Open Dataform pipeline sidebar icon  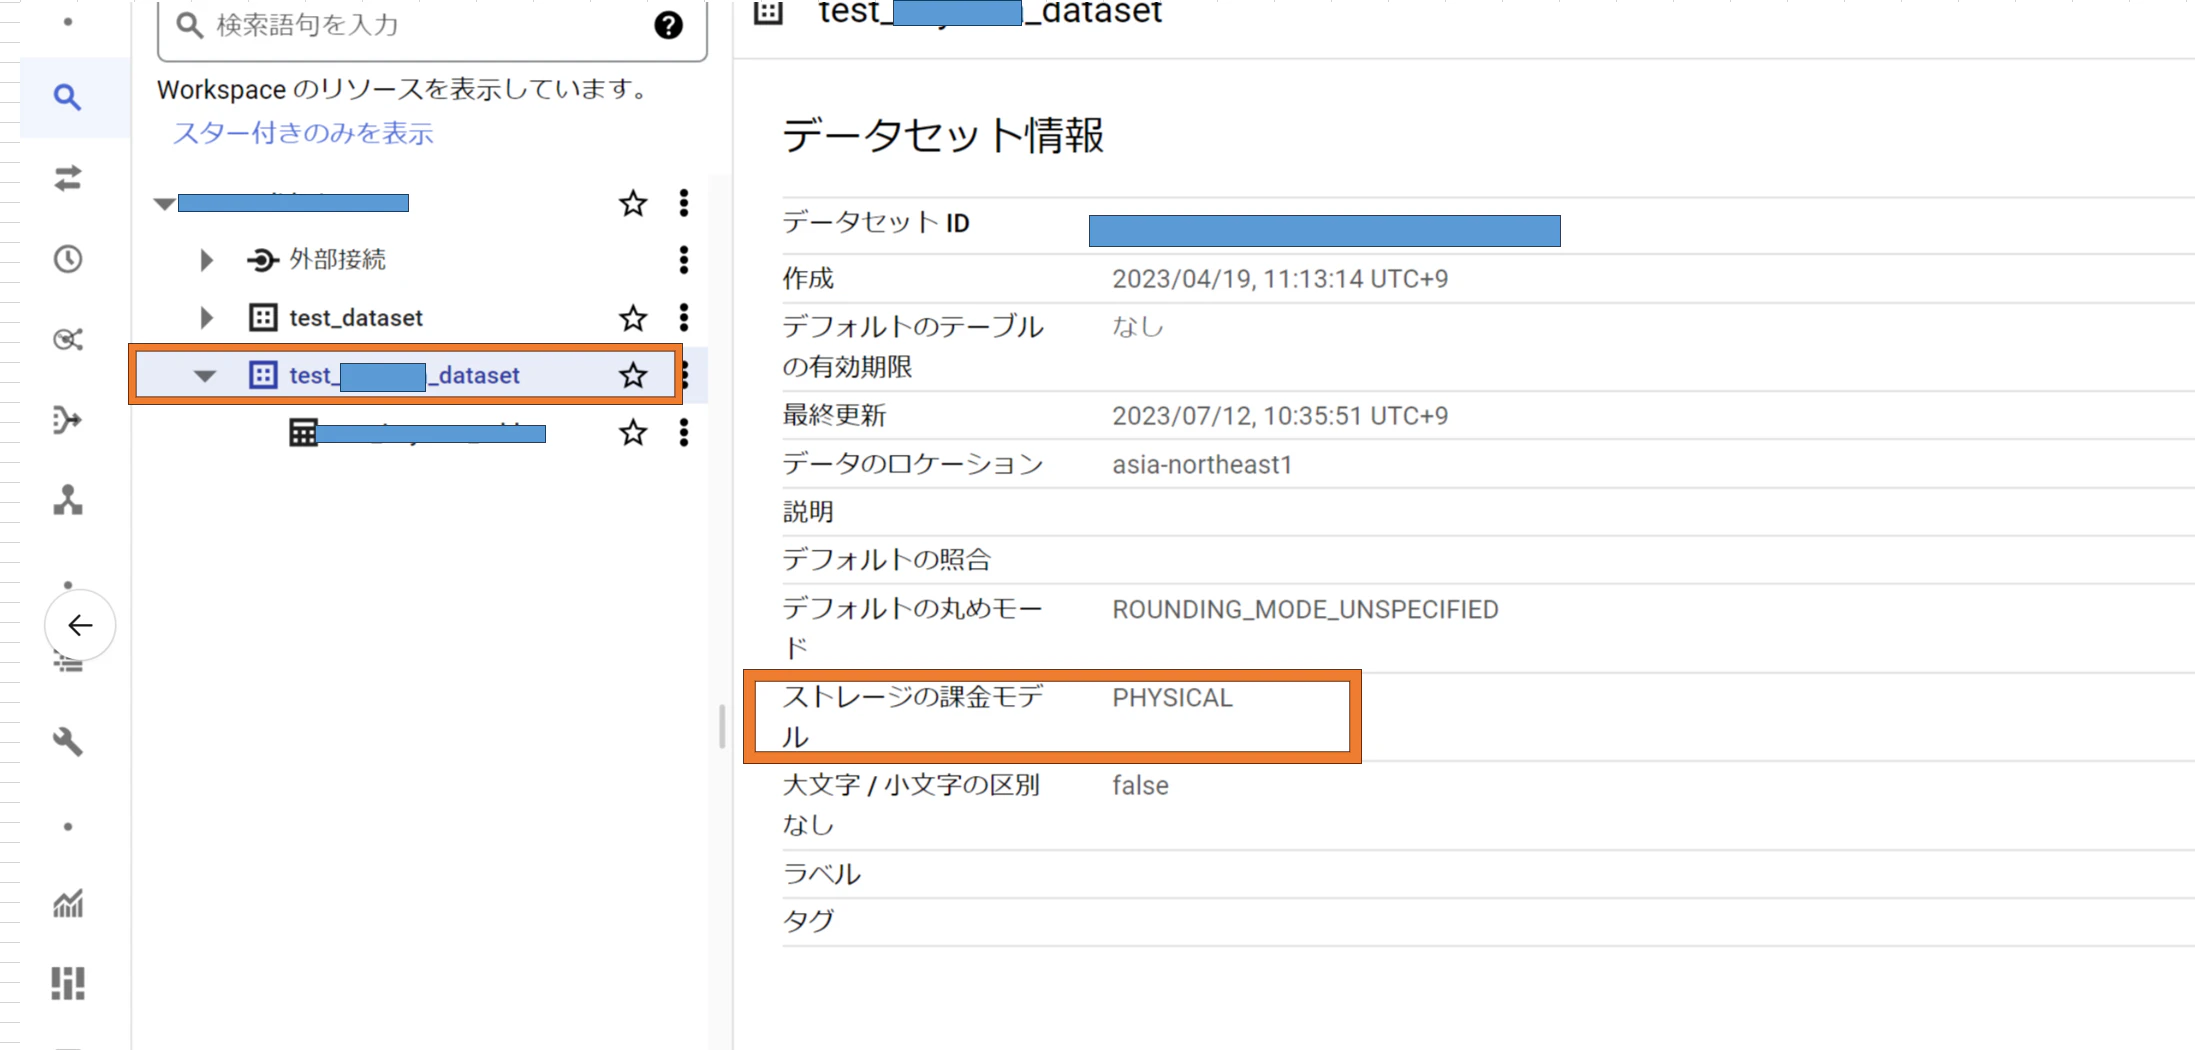[x=67, y=420]
